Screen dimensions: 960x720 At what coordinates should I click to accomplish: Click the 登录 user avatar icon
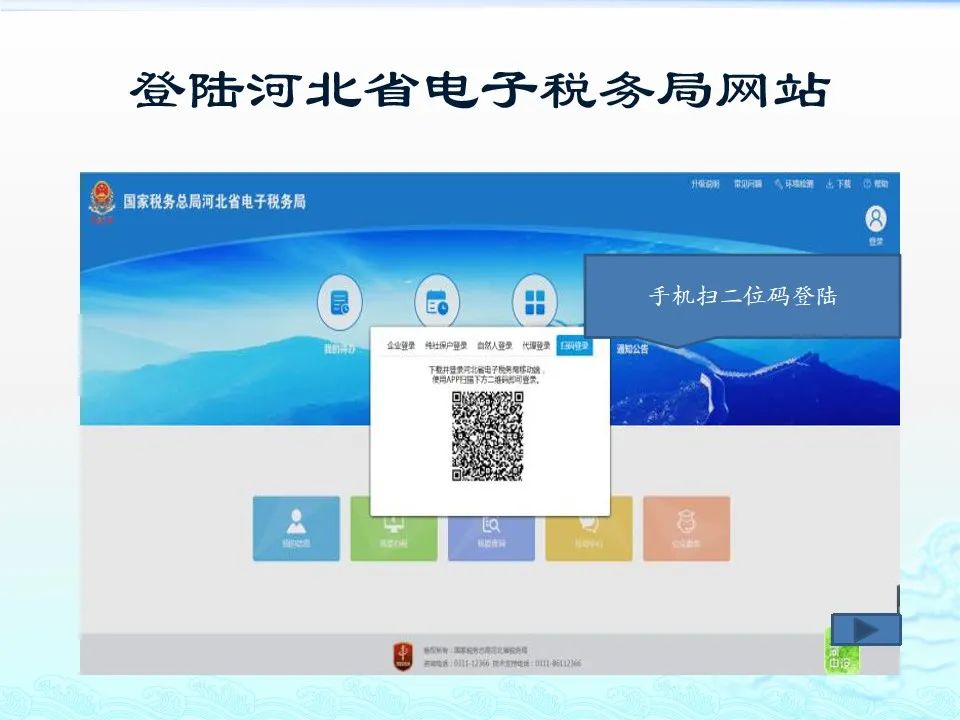(x=876, y=219)
